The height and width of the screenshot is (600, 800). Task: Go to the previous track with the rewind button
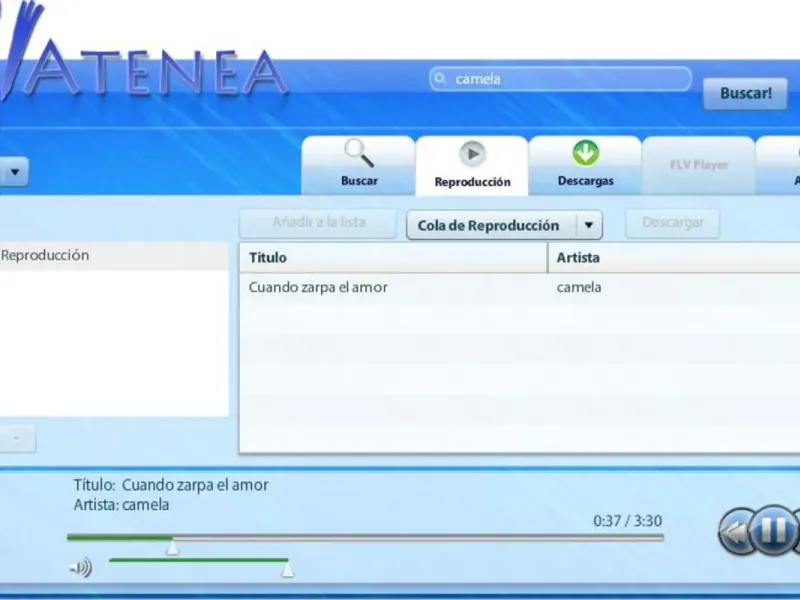coord(735,532)
